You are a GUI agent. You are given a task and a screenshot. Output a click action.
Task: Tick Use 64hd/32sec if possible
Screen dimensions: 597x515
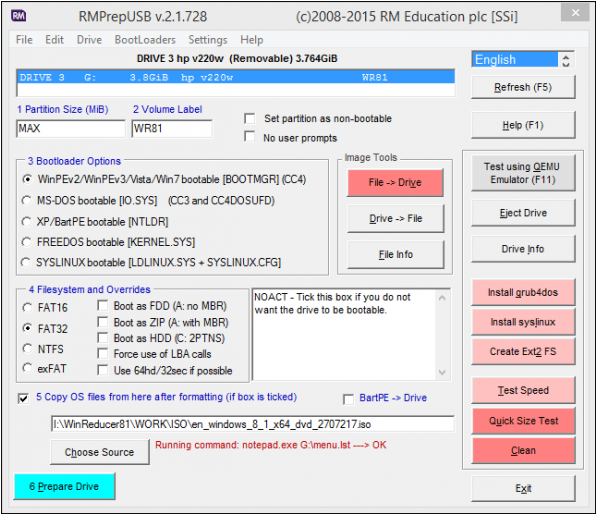click(x=102, y=370)
